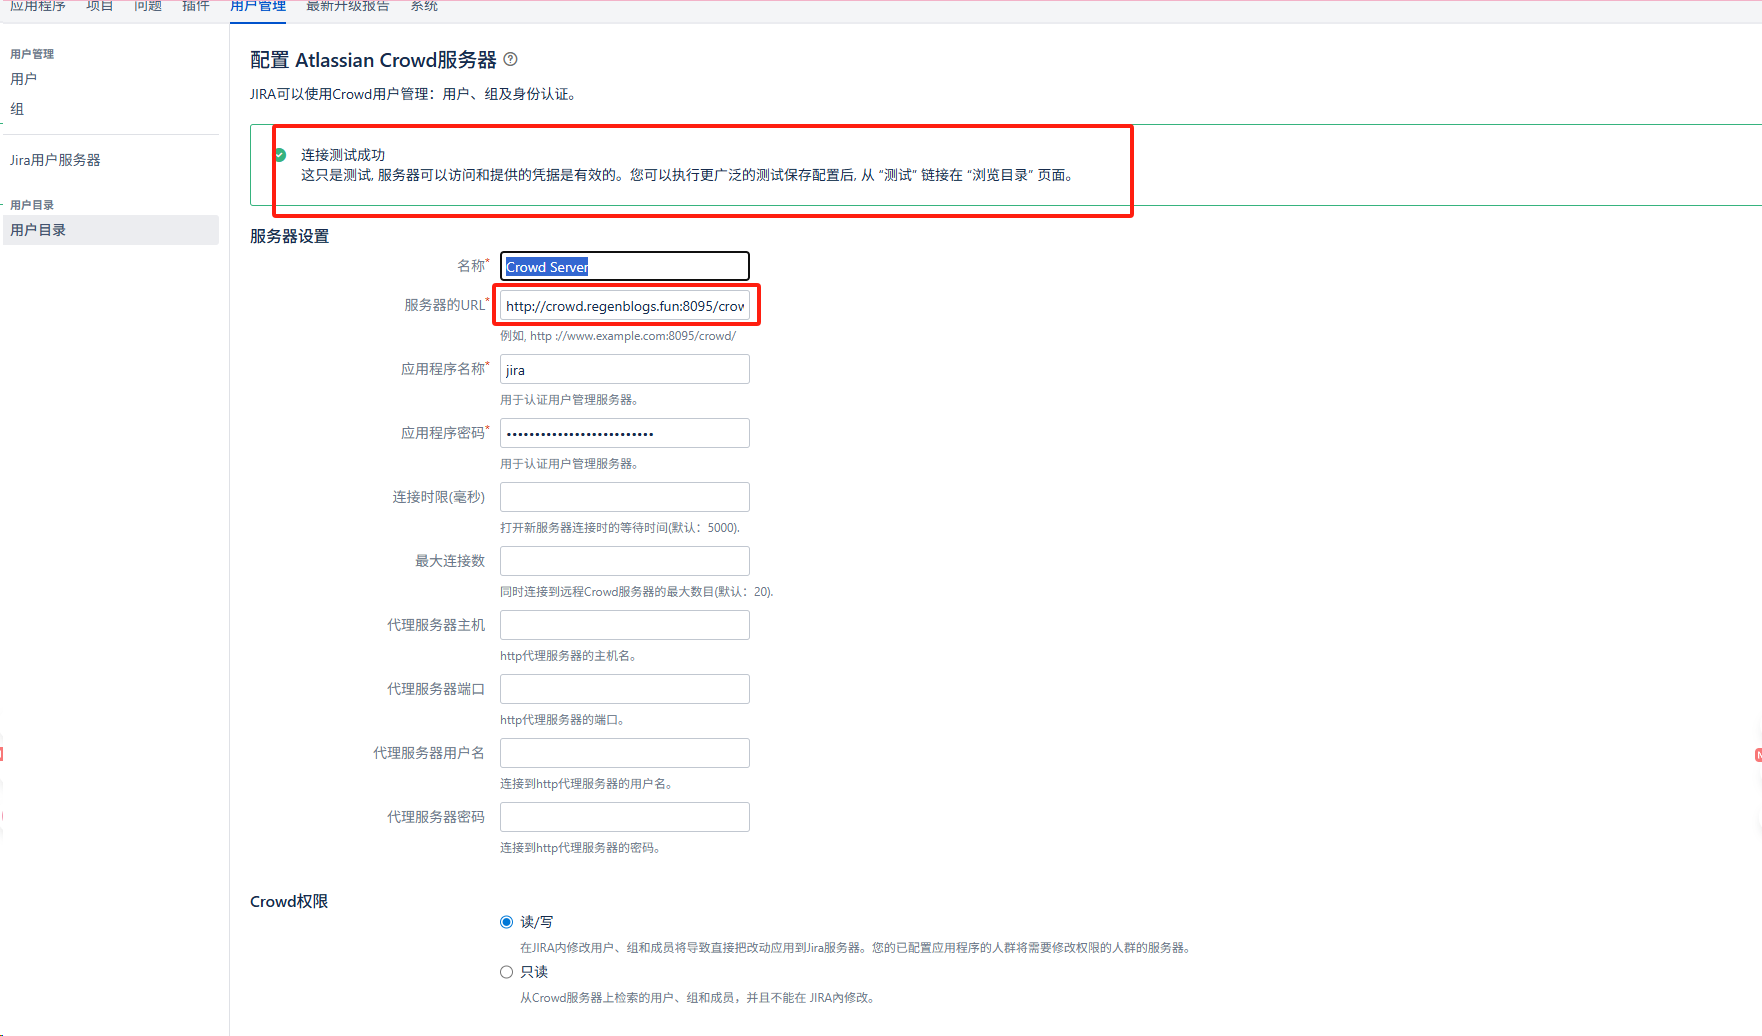Click the hint text mentioning 默认: 5000
This screenshot has height=1036, width=1762.
click(620, 528)
